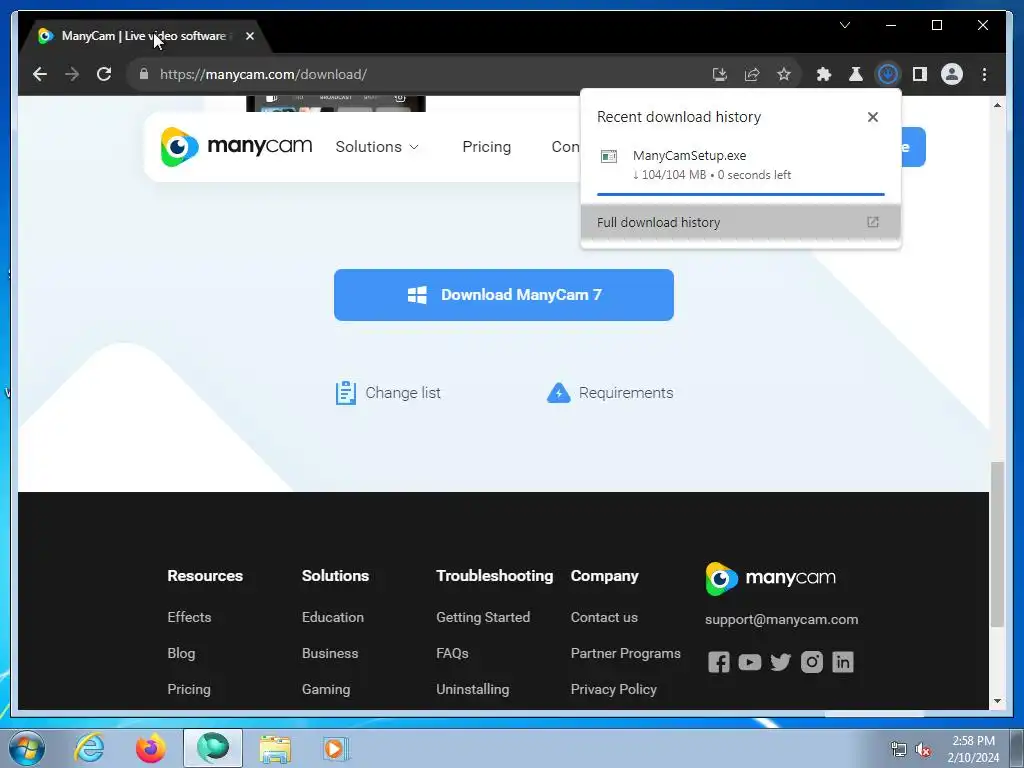Launch Firefox from taskbar
1024x768 pixels.
(x=150, y=748)
